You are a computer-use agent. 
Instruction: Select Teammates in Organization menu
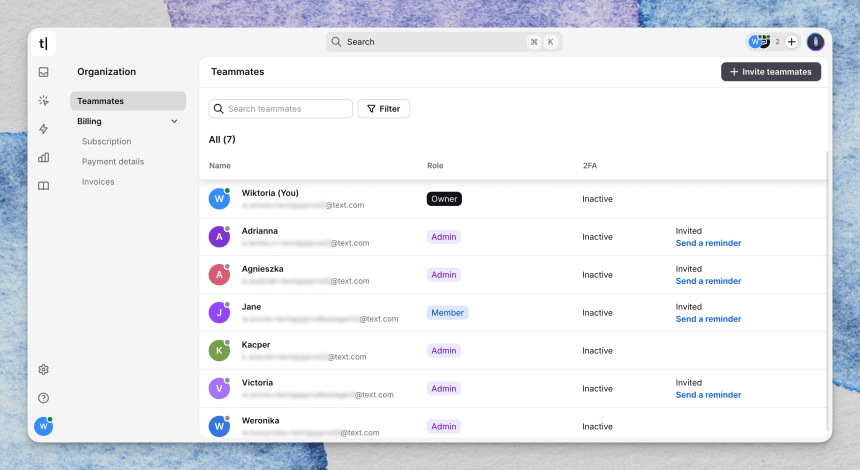128,101
